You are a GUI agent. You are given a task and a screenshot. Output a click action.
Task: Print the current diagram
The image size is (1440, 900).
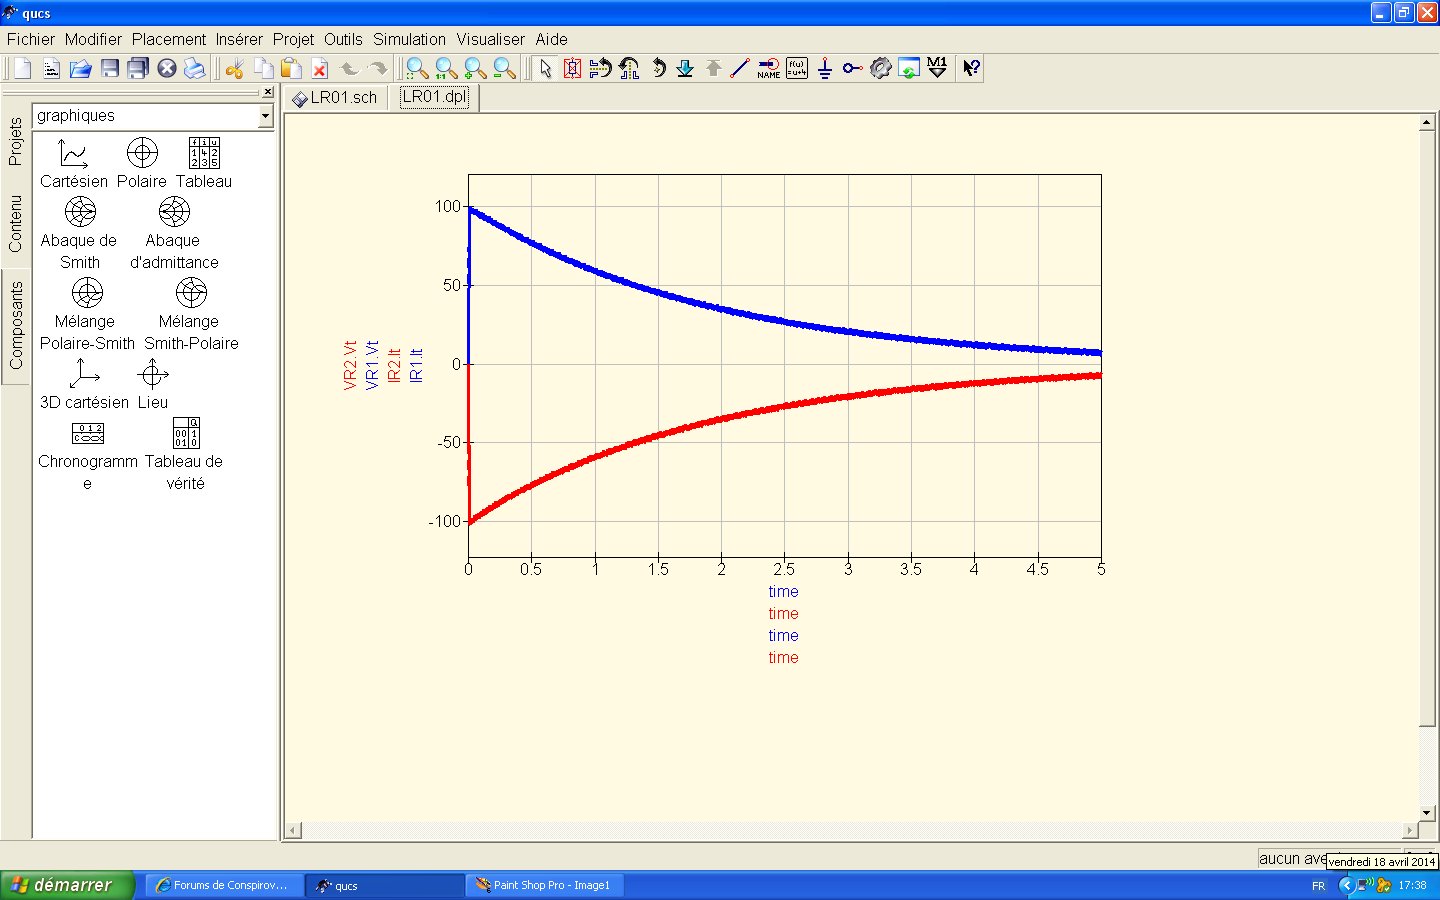[x=195, y=68]
